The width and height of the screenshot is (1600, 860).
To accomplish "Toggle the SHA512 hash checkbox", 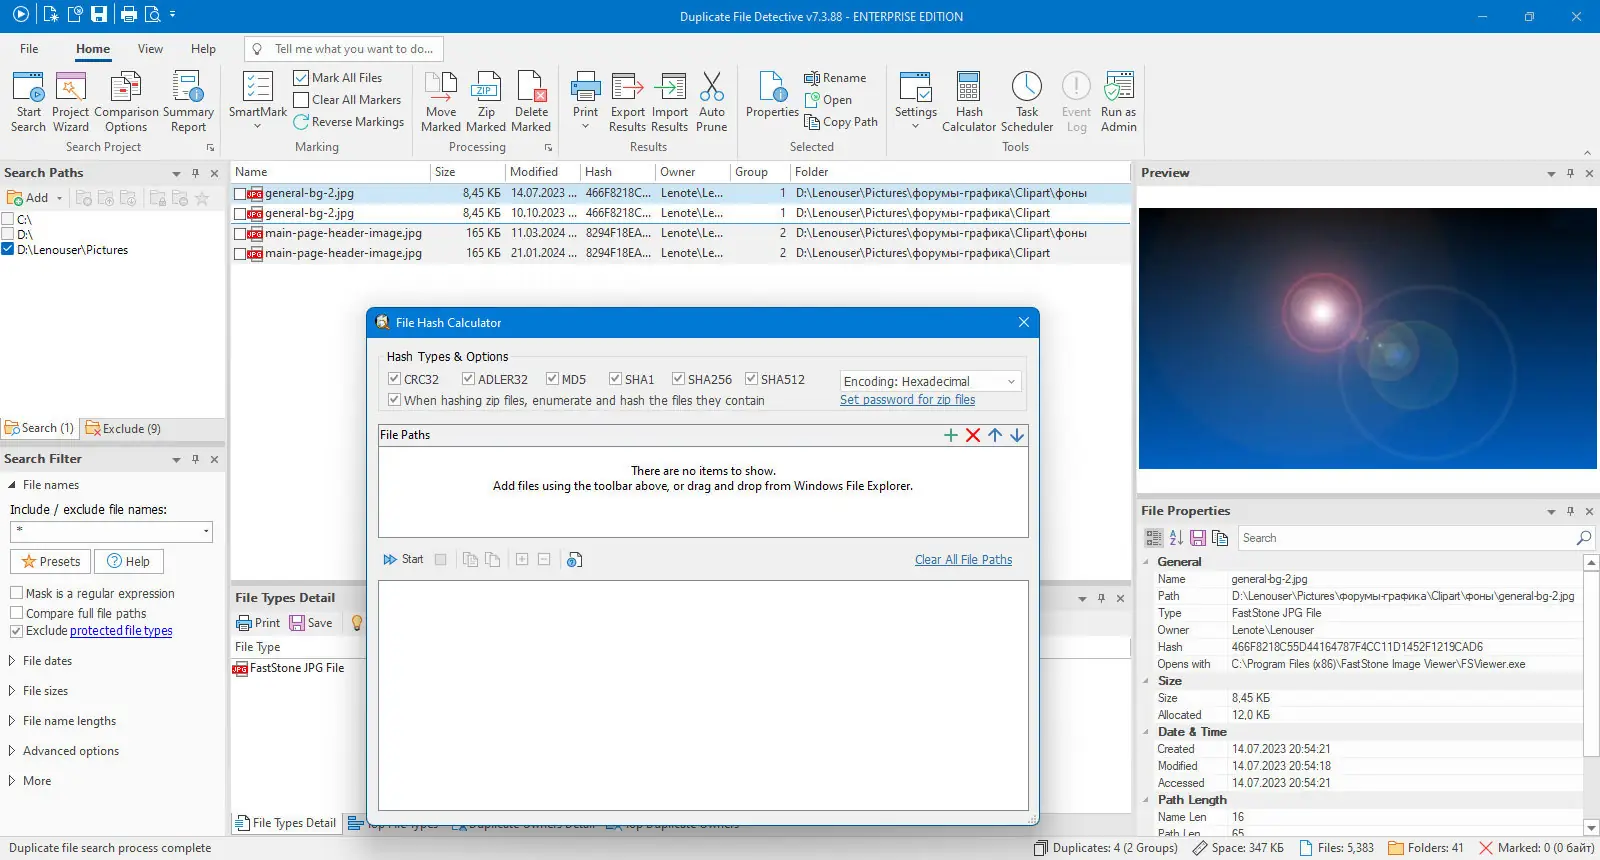I will click(751, 379).
